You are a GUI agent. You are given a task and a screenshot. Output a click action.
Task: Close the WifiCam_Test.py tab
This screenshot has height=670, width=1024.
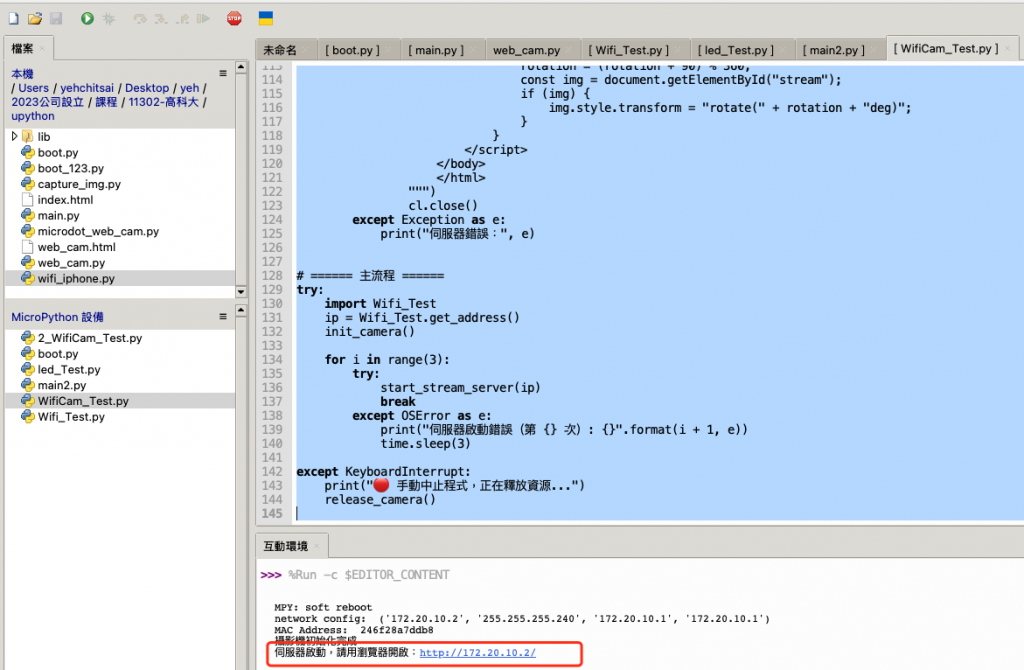click(x=1008, y=49)
